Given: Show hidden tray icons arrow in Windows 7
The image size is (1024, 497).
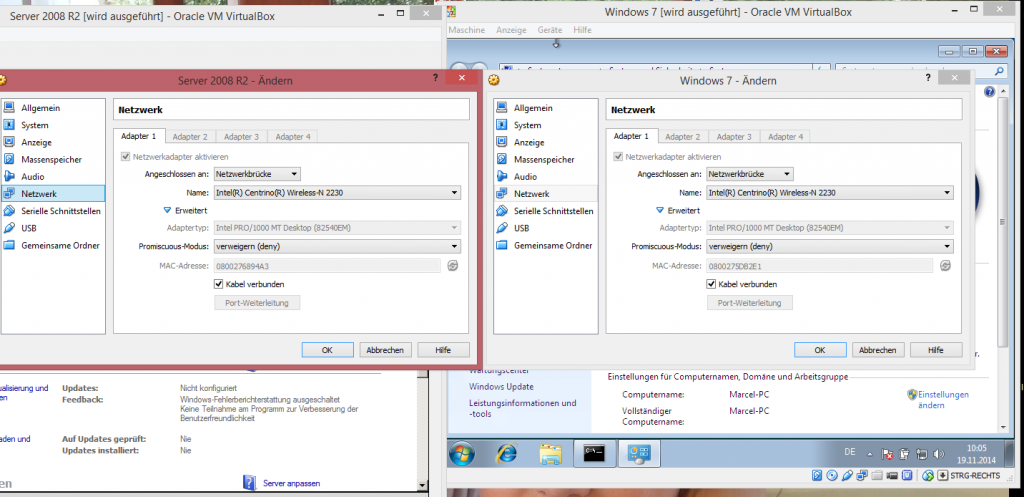Looking at the screenshot, I should pos(869,455).
